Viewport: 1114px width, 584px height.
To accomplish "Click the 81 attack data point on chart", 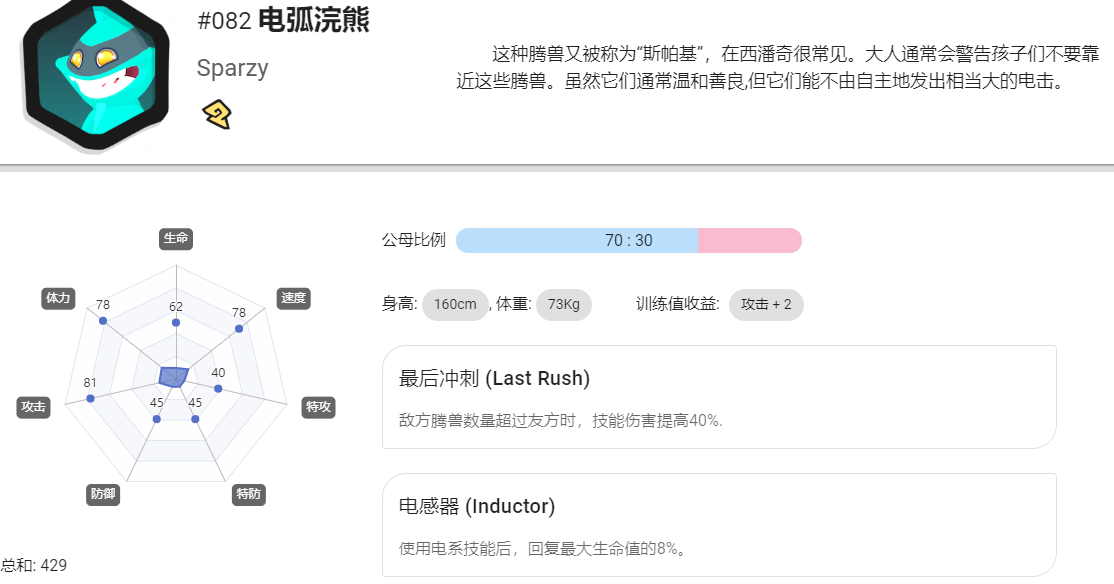I will pos(90,399).
